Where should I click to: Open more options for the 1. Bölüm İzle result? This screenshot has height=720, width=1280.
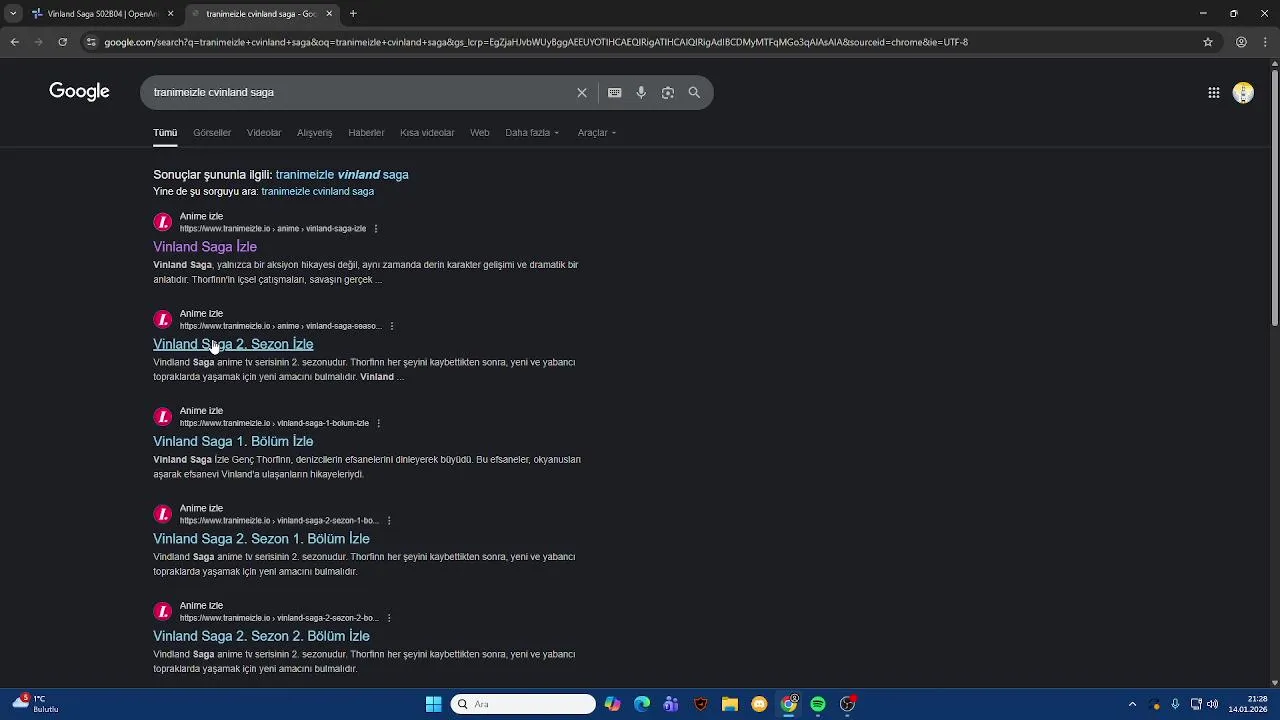click(x=379, y=423)
